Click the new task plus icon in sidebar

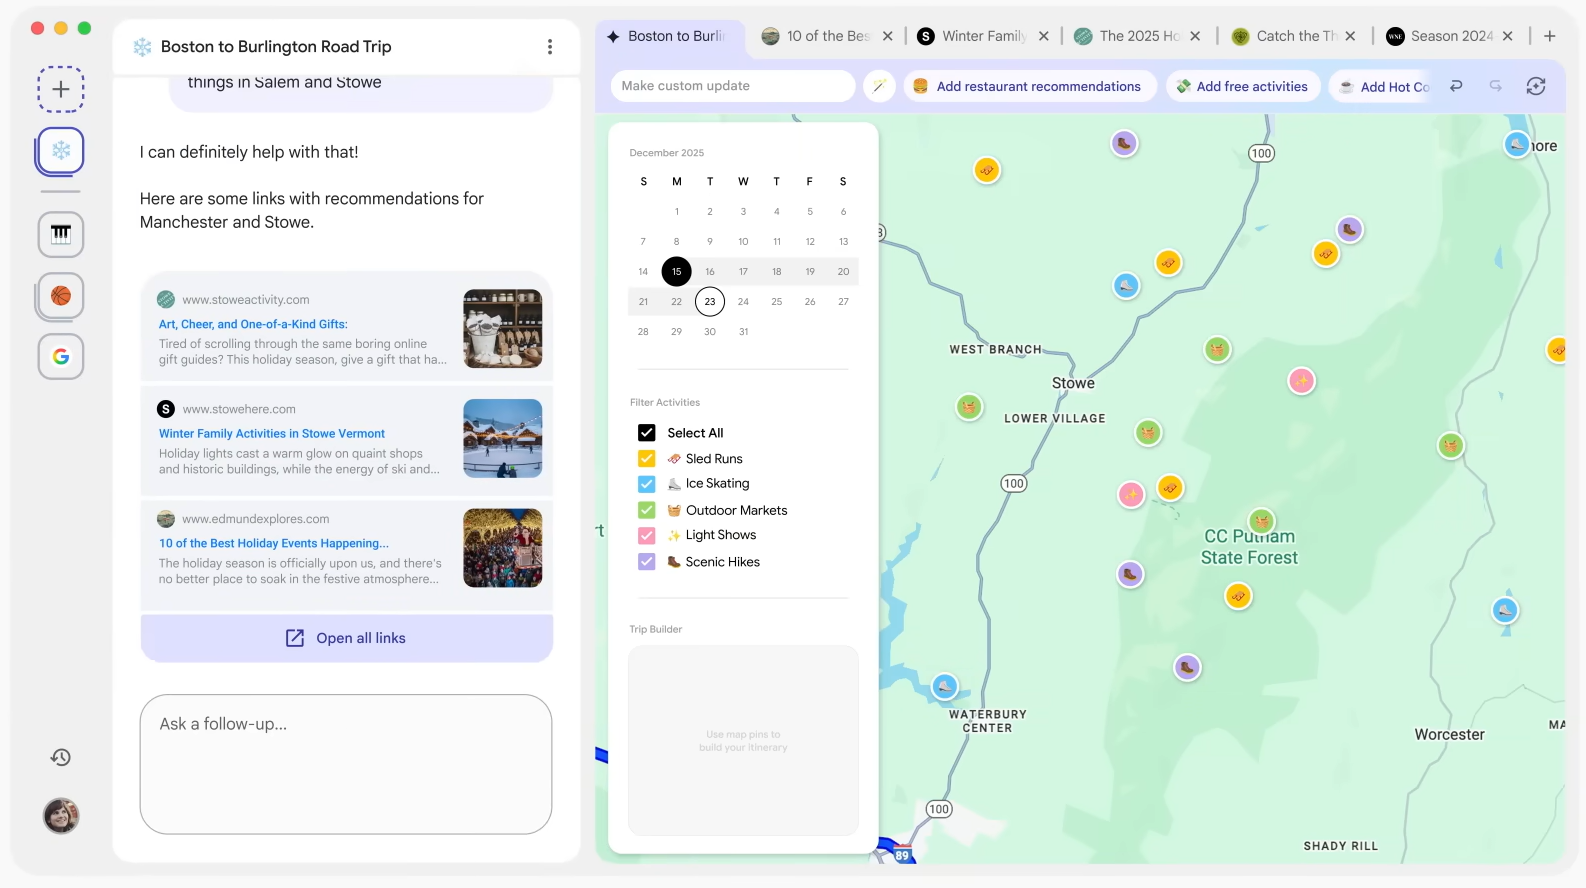pos(61,89)
